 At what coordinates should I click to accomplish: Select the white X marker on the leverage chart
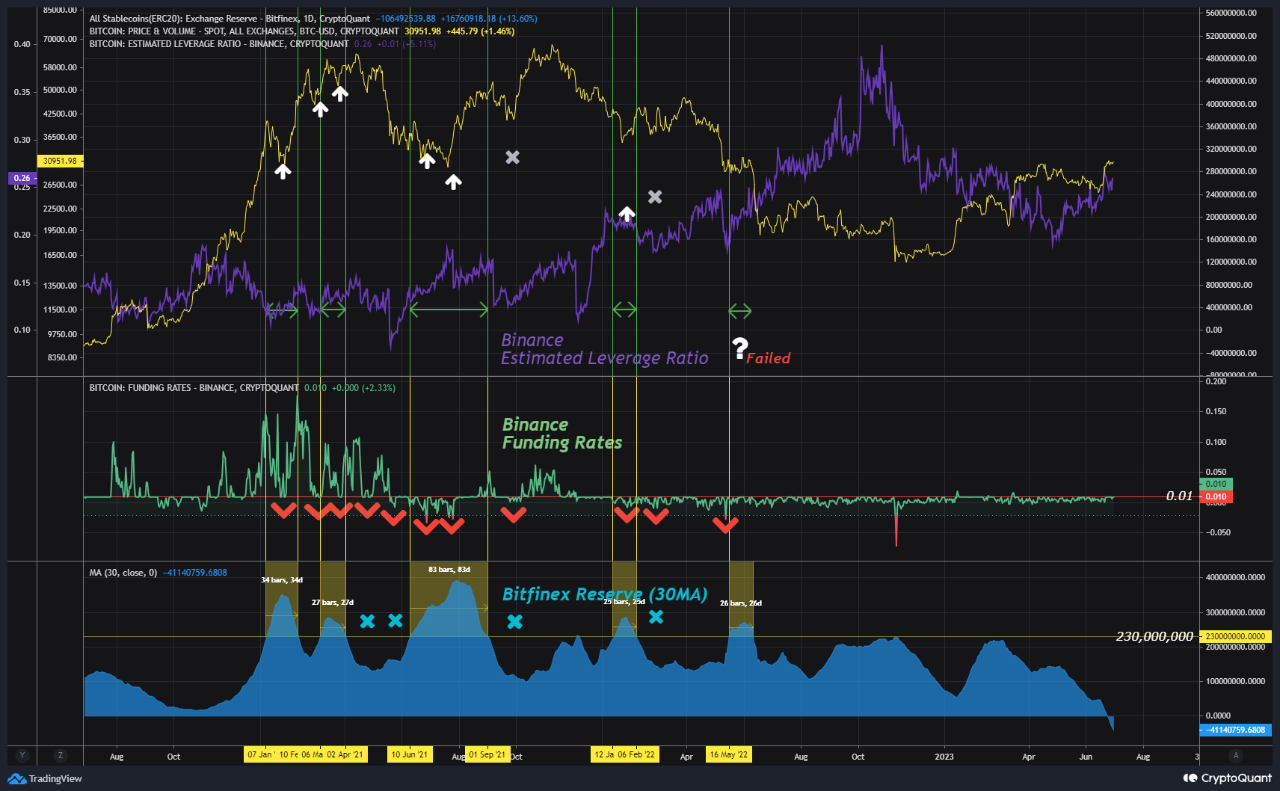(512, 157)
